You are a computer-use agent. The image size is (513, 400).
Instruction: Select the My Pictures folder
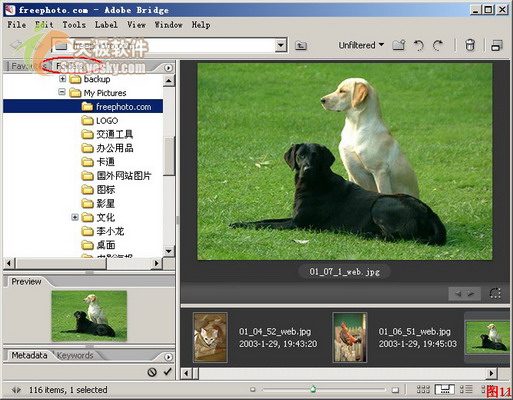(98, 93)
